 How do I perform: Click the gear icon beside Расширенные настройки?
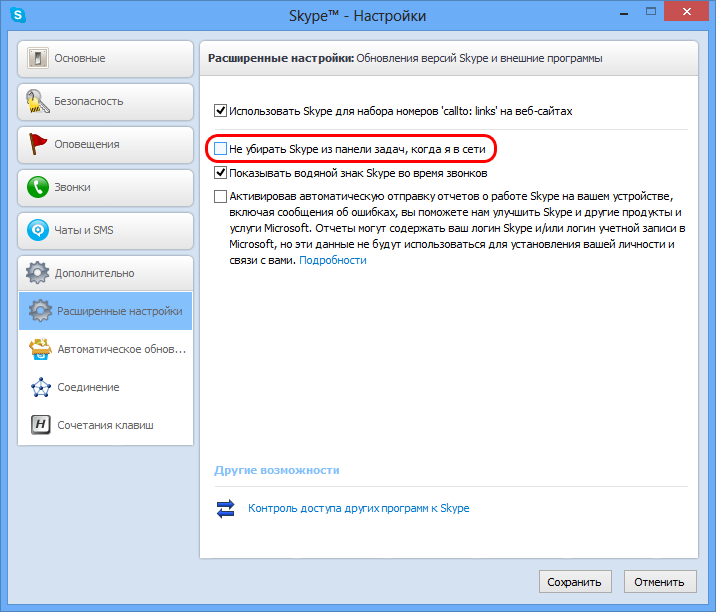point(40,311)
